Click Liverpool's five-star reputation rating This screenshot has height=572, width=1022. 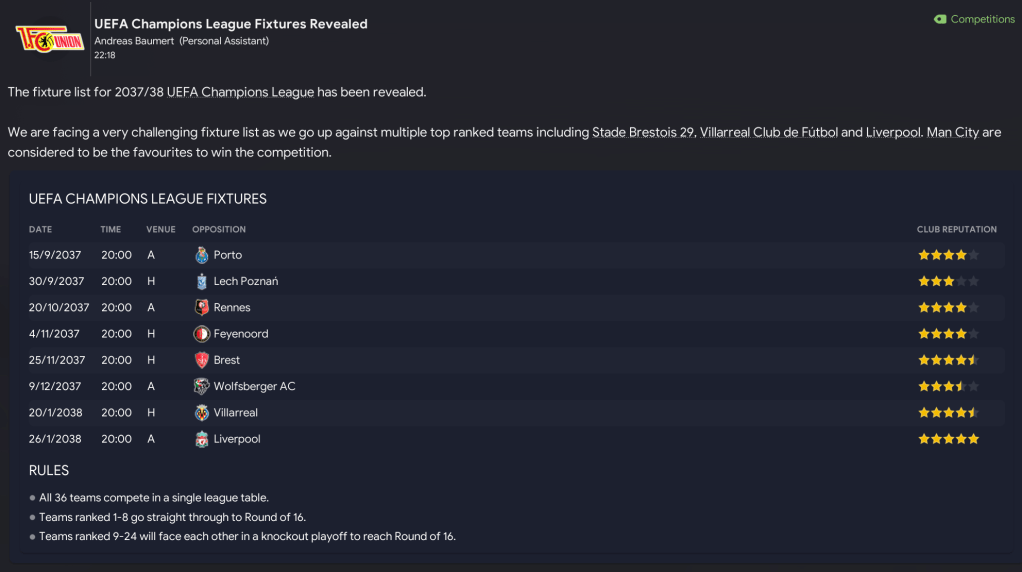[x=948, y=439]
